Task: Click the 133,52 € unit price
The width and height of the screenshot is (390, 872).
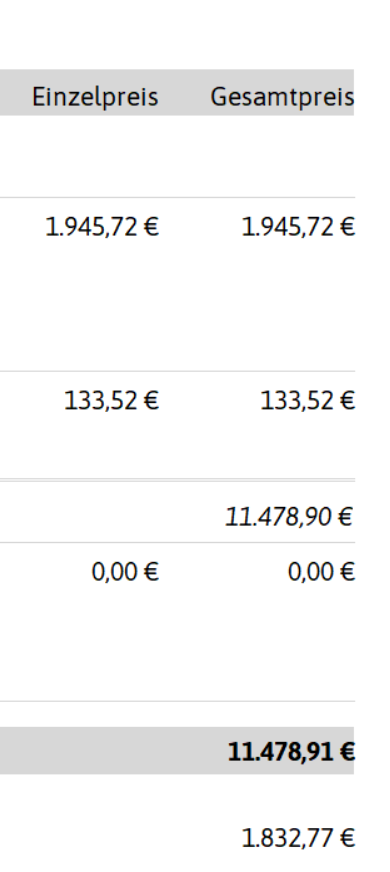Action: [x=112, y=400]
